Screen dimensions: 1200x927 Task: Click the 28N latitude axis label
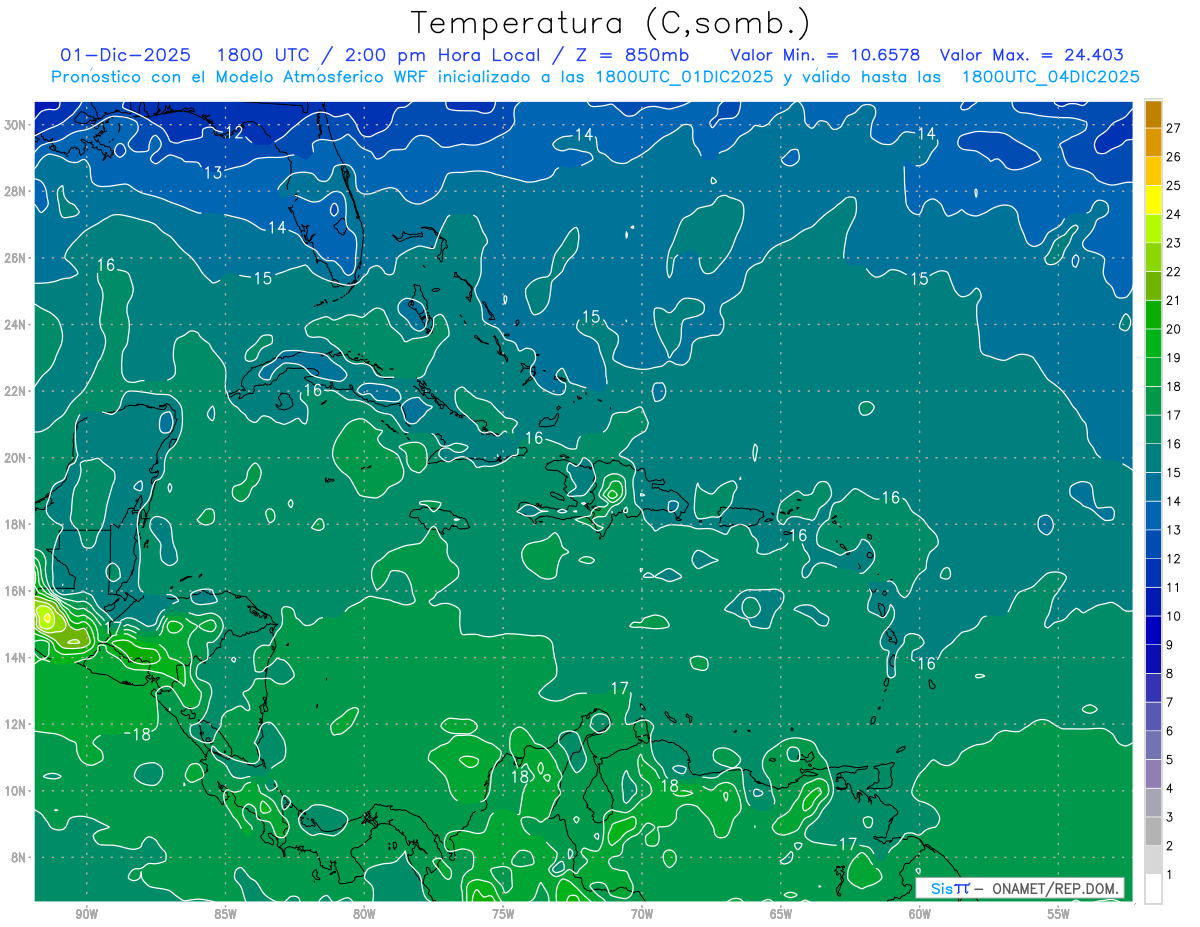tap(16, 191)
